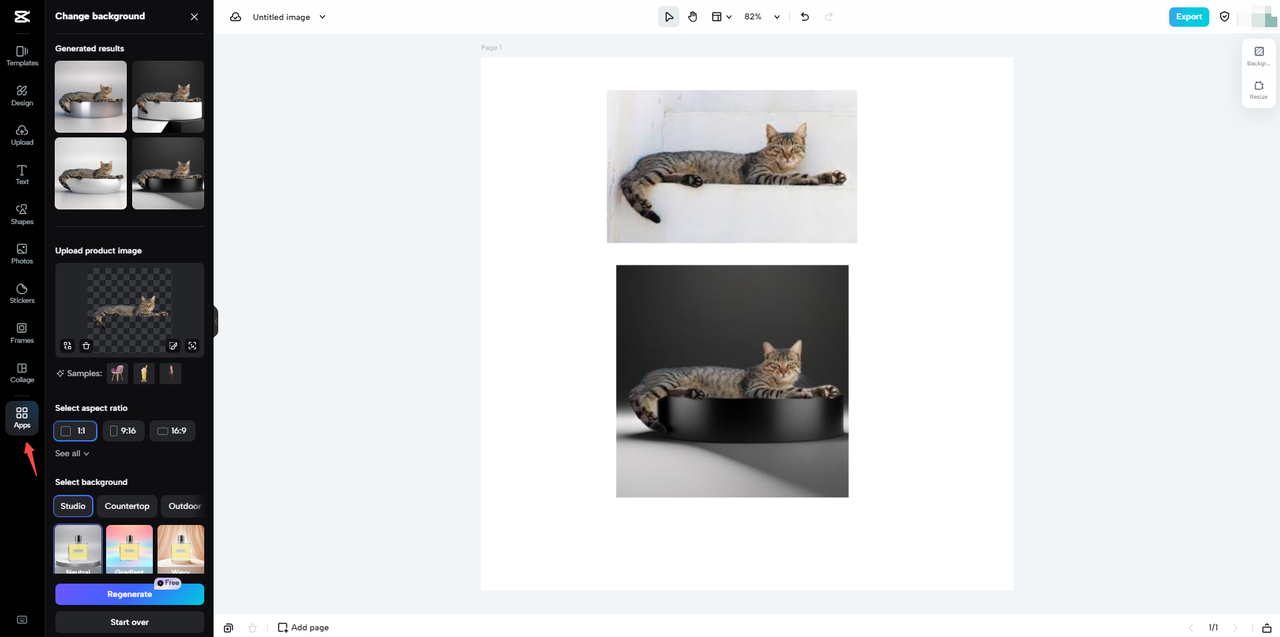Select the light gray generated result thumbnail
Screen dimensions: 1280x637
coord(91,97)
